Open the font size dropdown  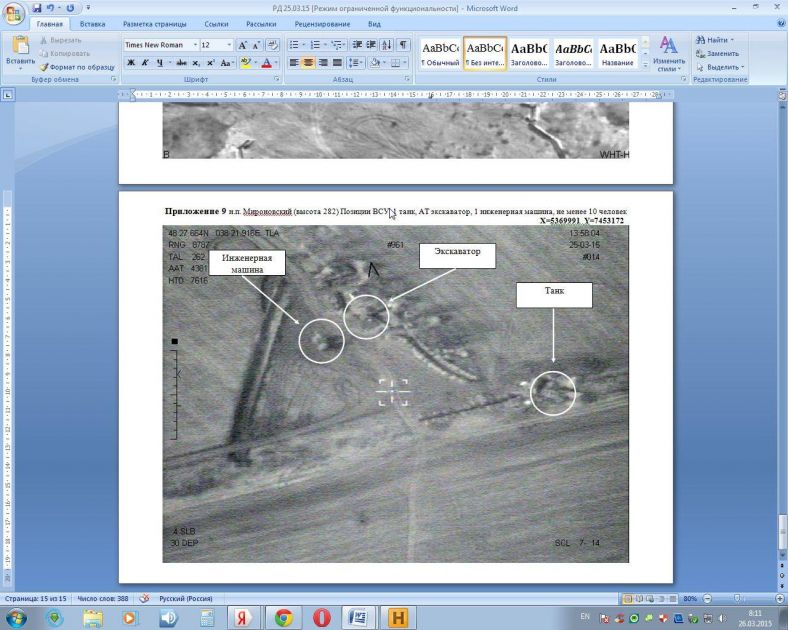coord(229,45)
